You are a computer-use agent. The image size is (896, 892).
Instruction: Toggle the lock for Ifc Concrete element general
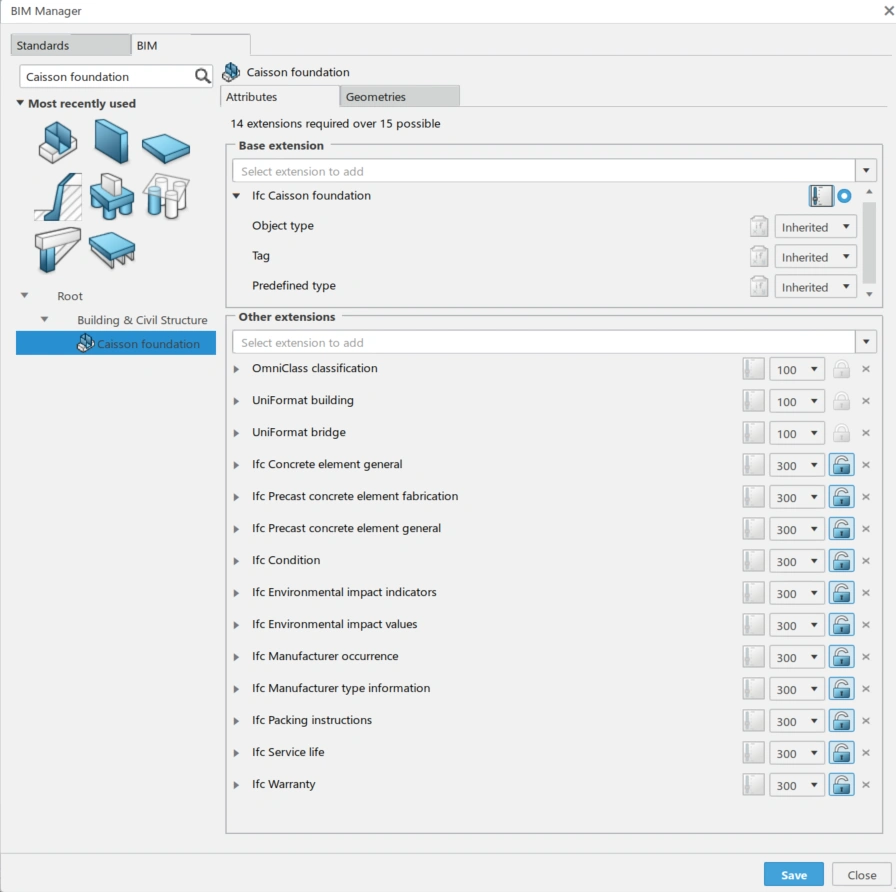[841, 465]
